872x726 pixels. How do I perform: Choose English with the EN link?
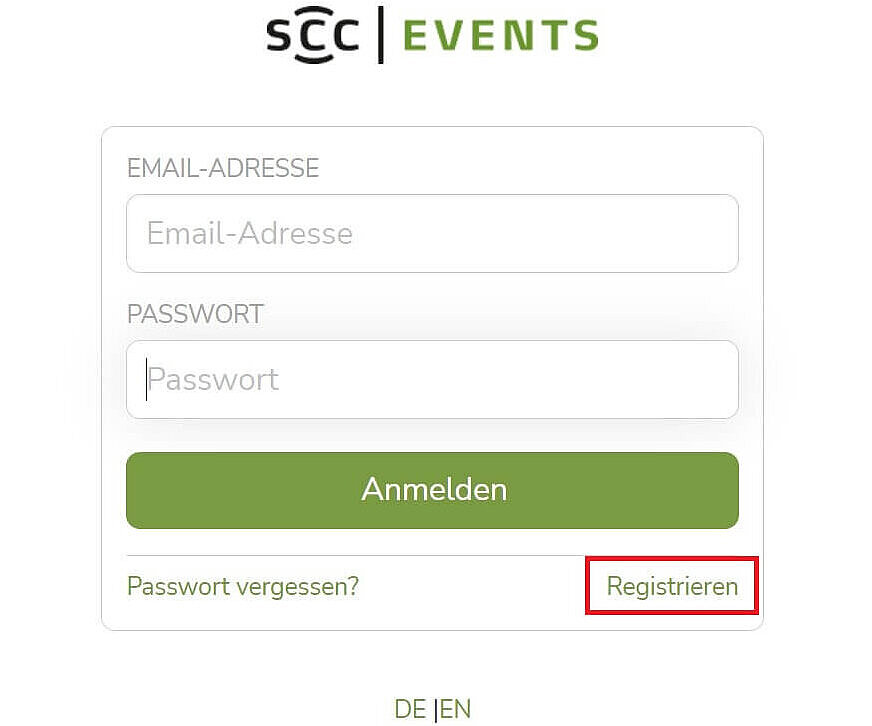(x=456, y=709)
